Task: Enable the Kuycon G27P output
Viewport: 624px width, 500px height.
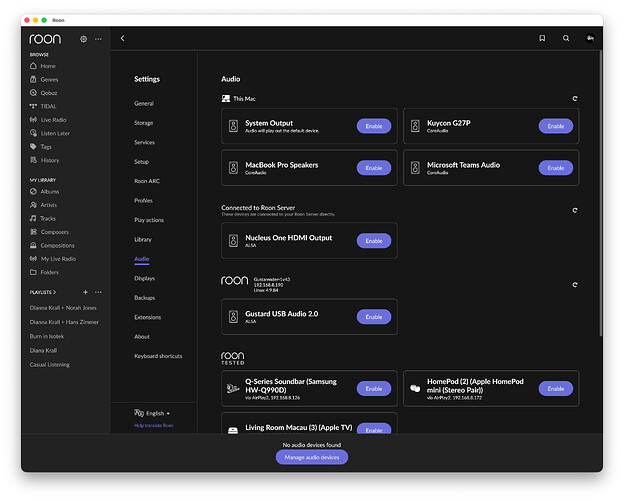Action: [x=556, y=126]
